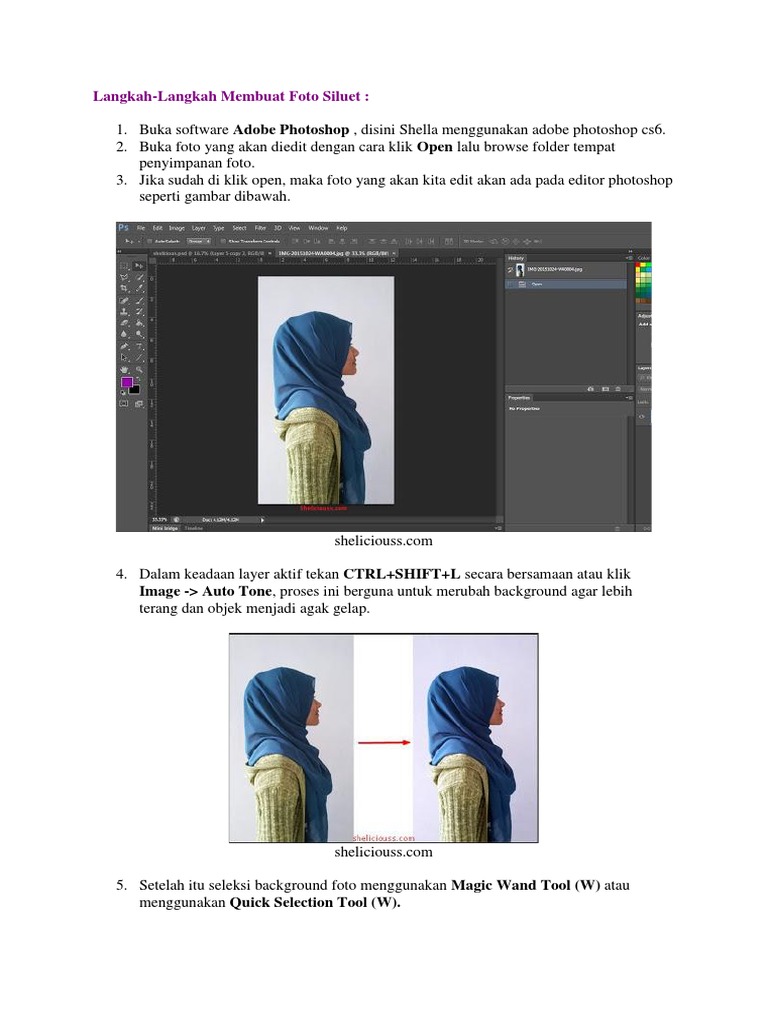
Task: Select the Dodge tool
Action: pos(140,334)
